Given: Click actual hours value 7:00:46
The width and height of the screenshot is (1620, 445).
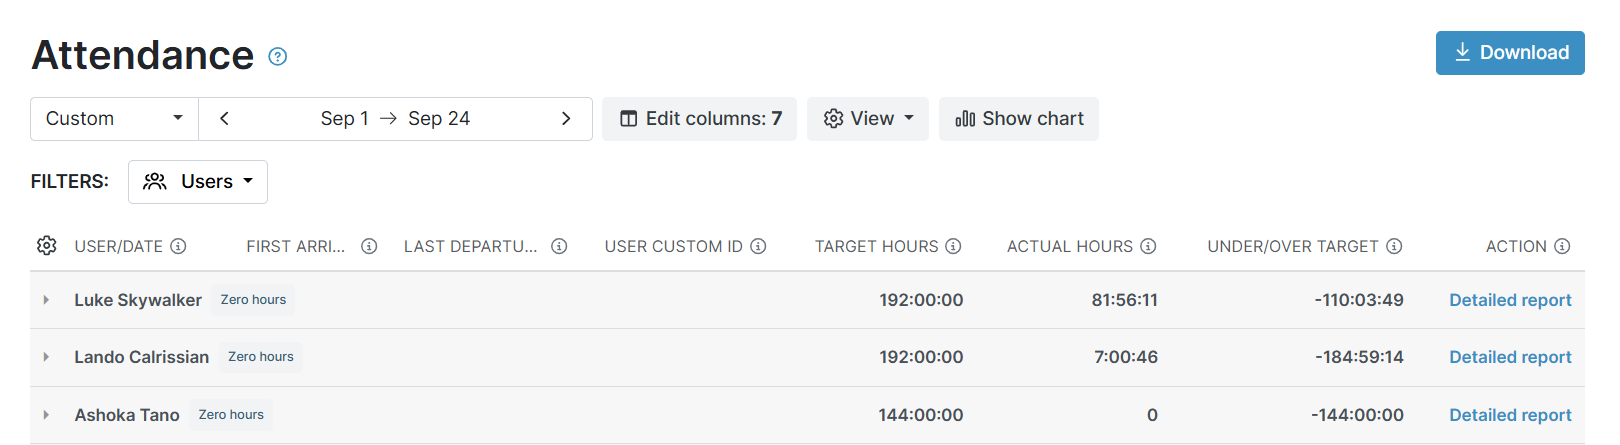Looking at the screenshot, I should (1126, 357).
